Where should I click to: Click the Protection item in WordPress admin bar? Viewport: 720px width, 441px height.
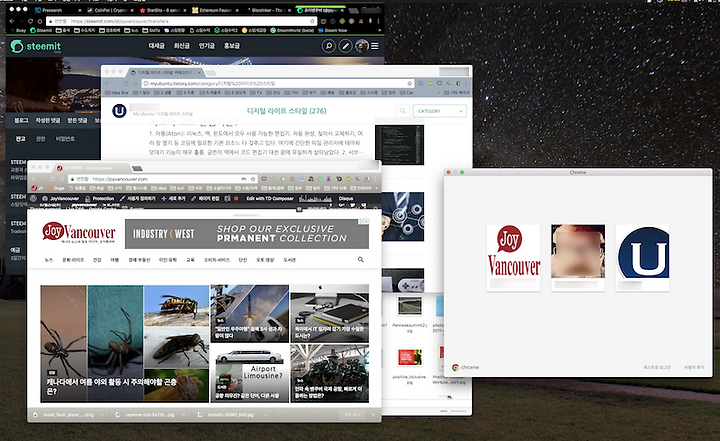coord(100,198)
